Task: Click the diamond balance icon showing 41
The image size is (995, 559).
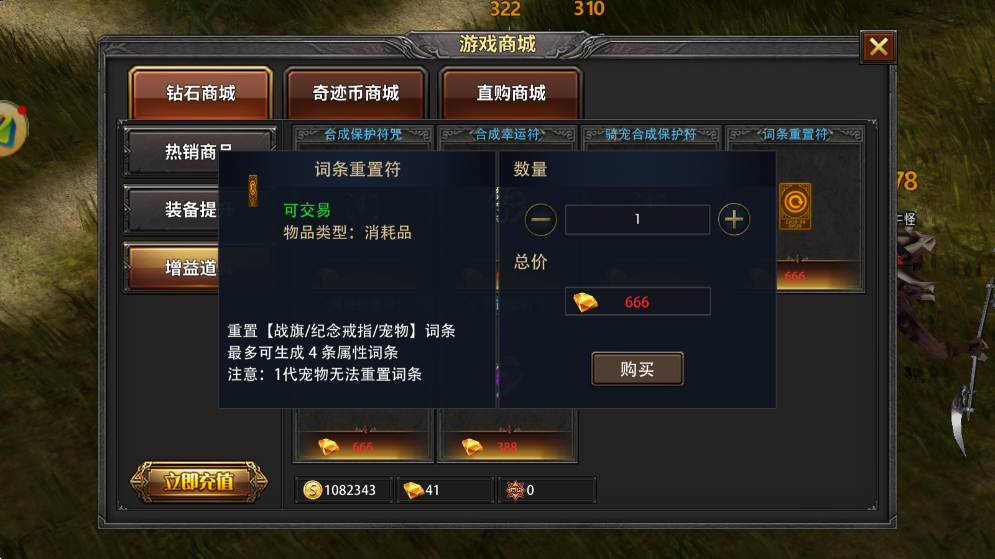Action: click(x=413, y=490)
